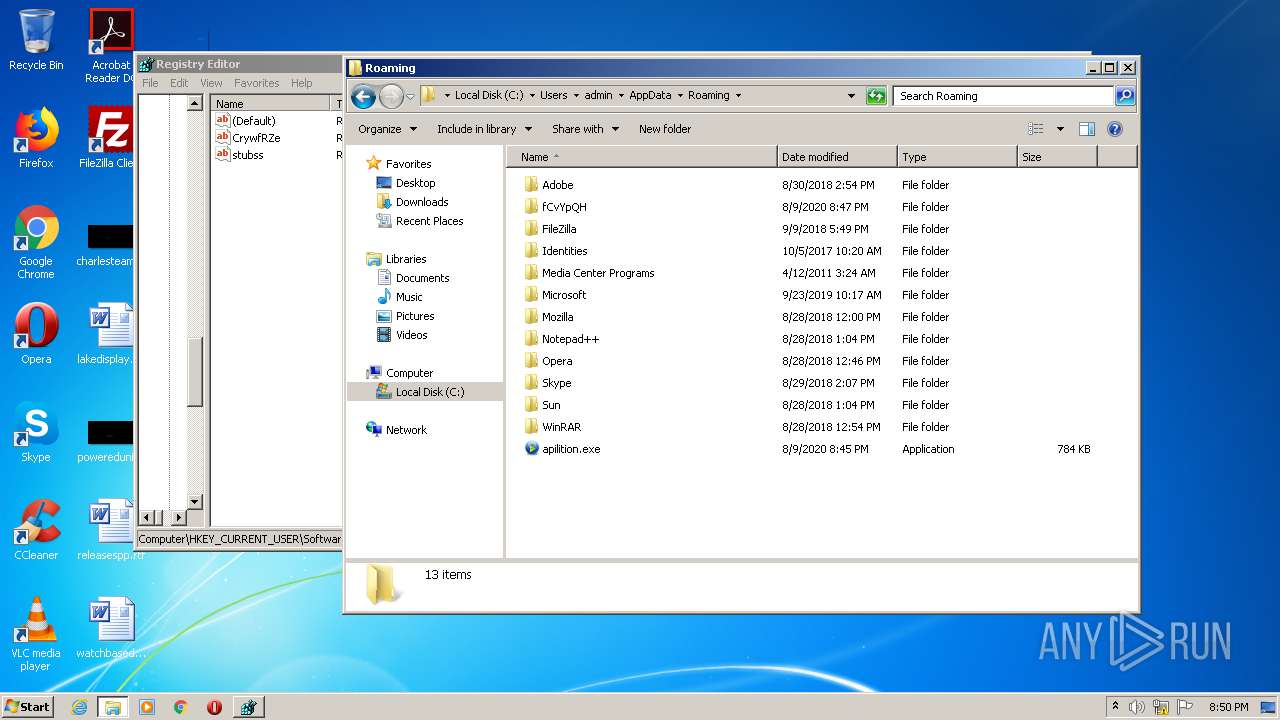
Task: Select the CrywfRZe registry value
Action: pos(248,138)
